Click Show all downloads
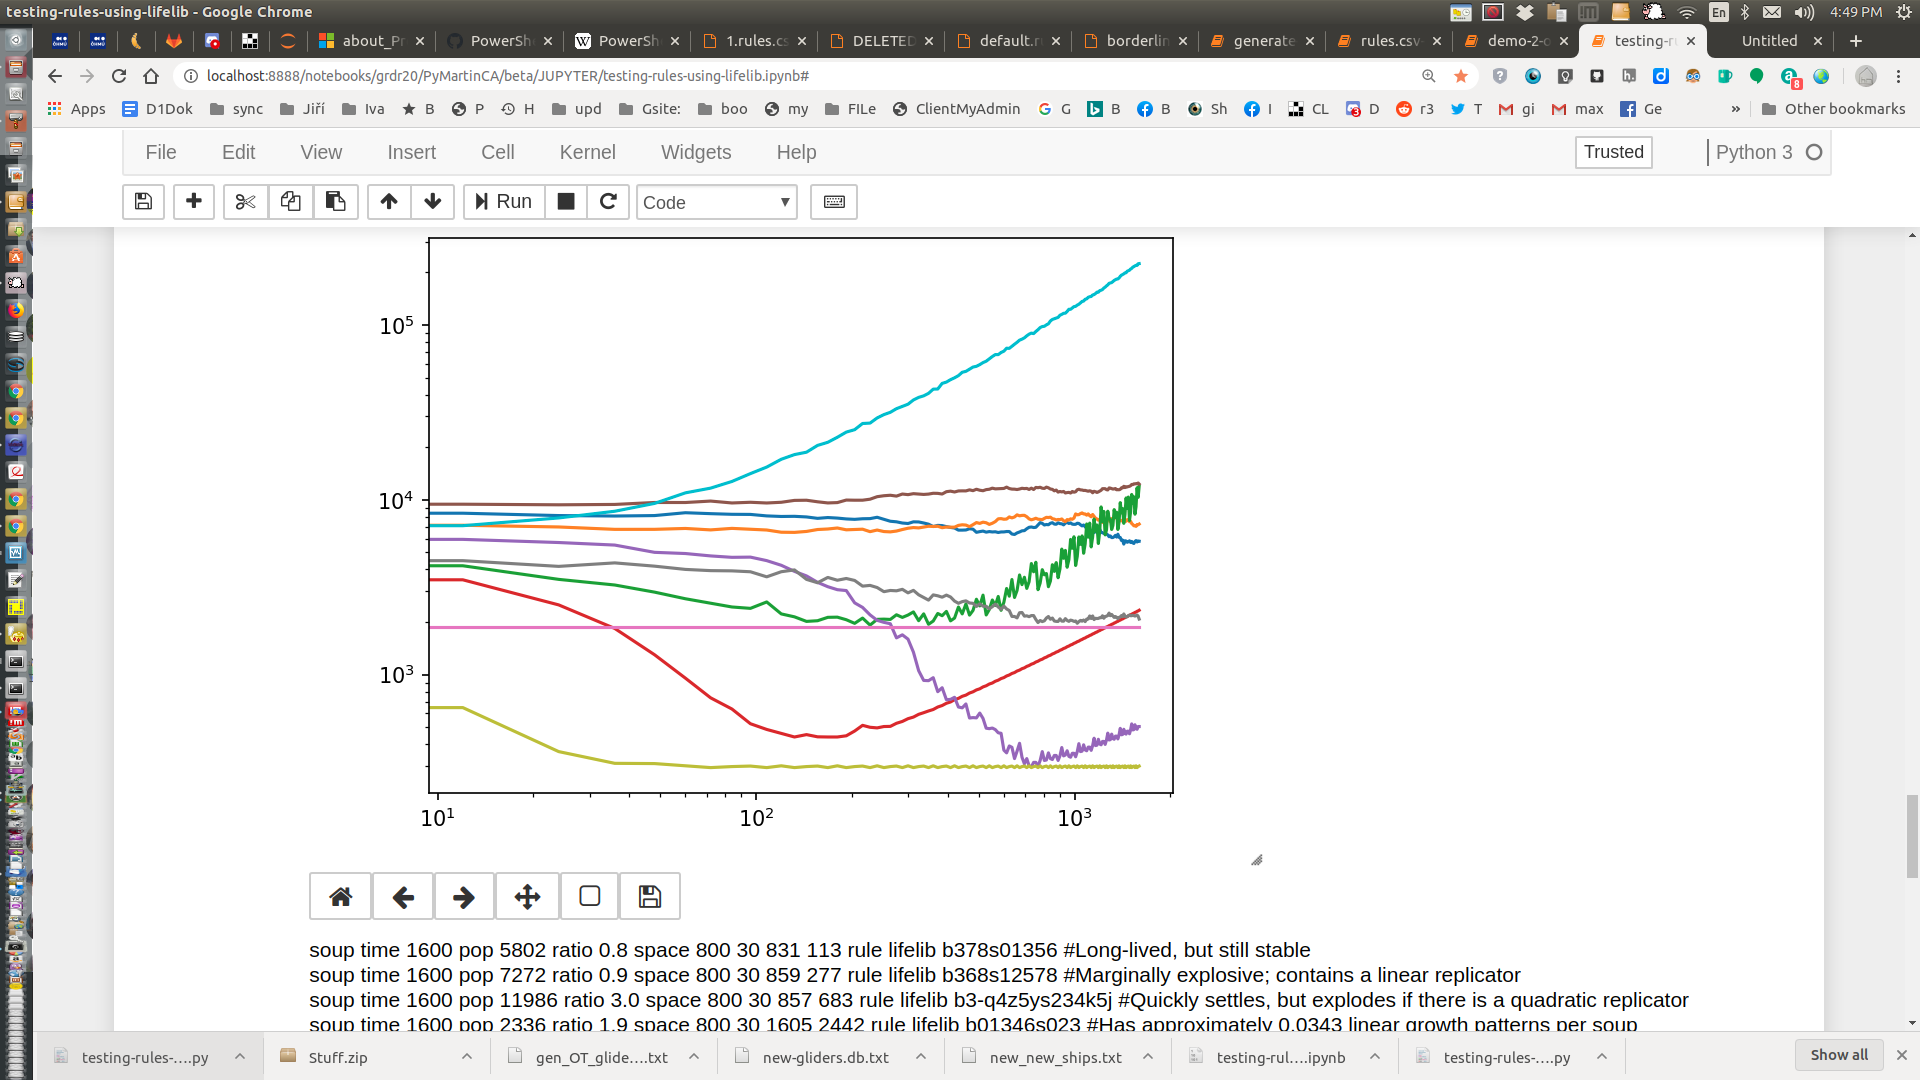 pyautogui.click(x=1839, y=1055)
